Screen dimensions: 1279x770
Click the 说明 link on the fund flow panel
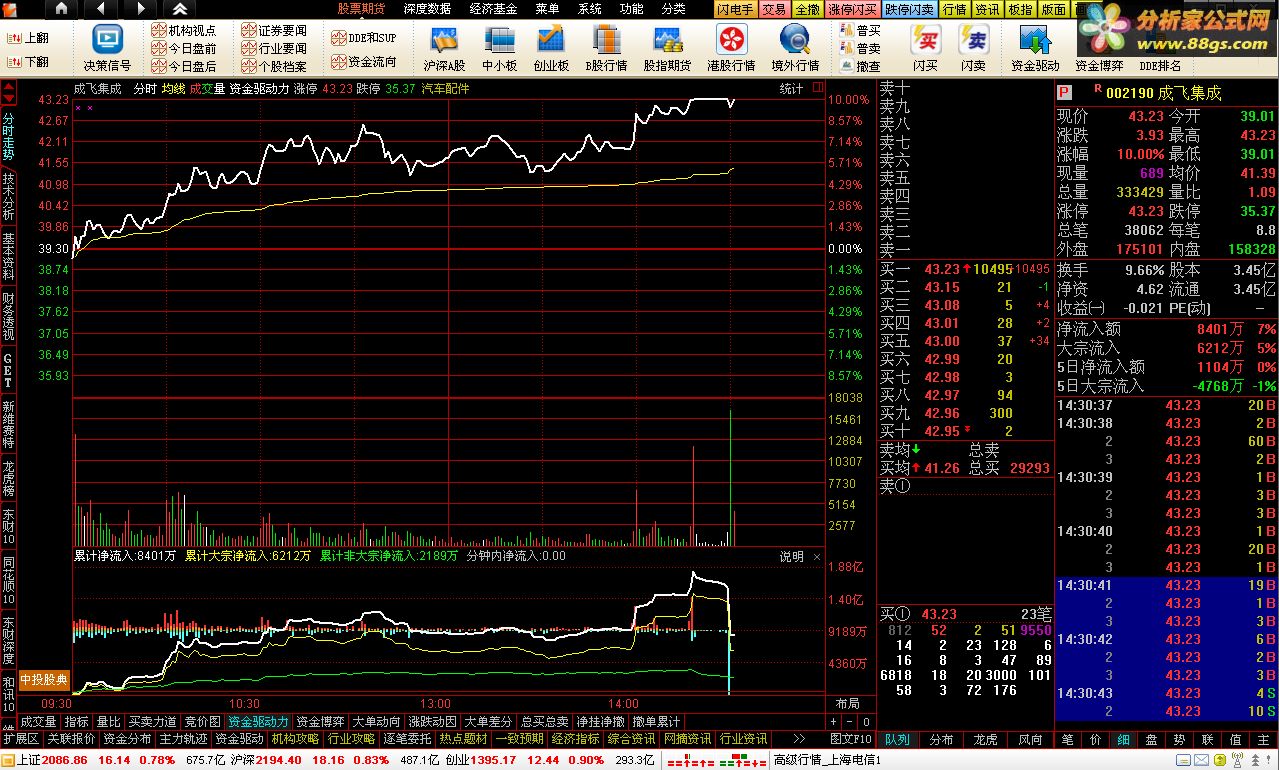click(791, 556)
